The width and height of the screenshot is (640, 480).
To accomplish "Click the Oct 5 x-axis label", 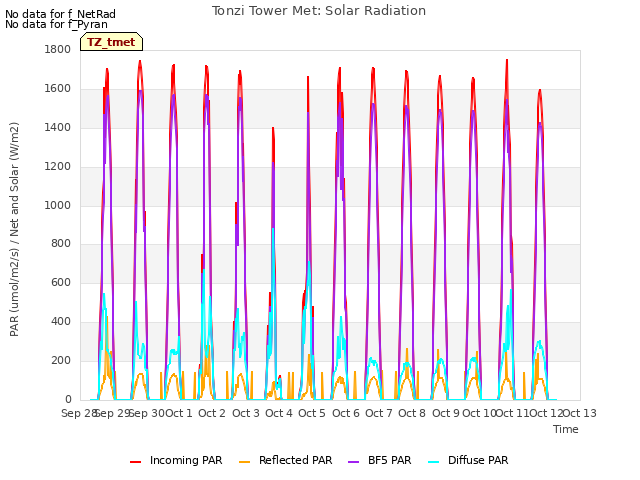I will (x=312, y=413).
